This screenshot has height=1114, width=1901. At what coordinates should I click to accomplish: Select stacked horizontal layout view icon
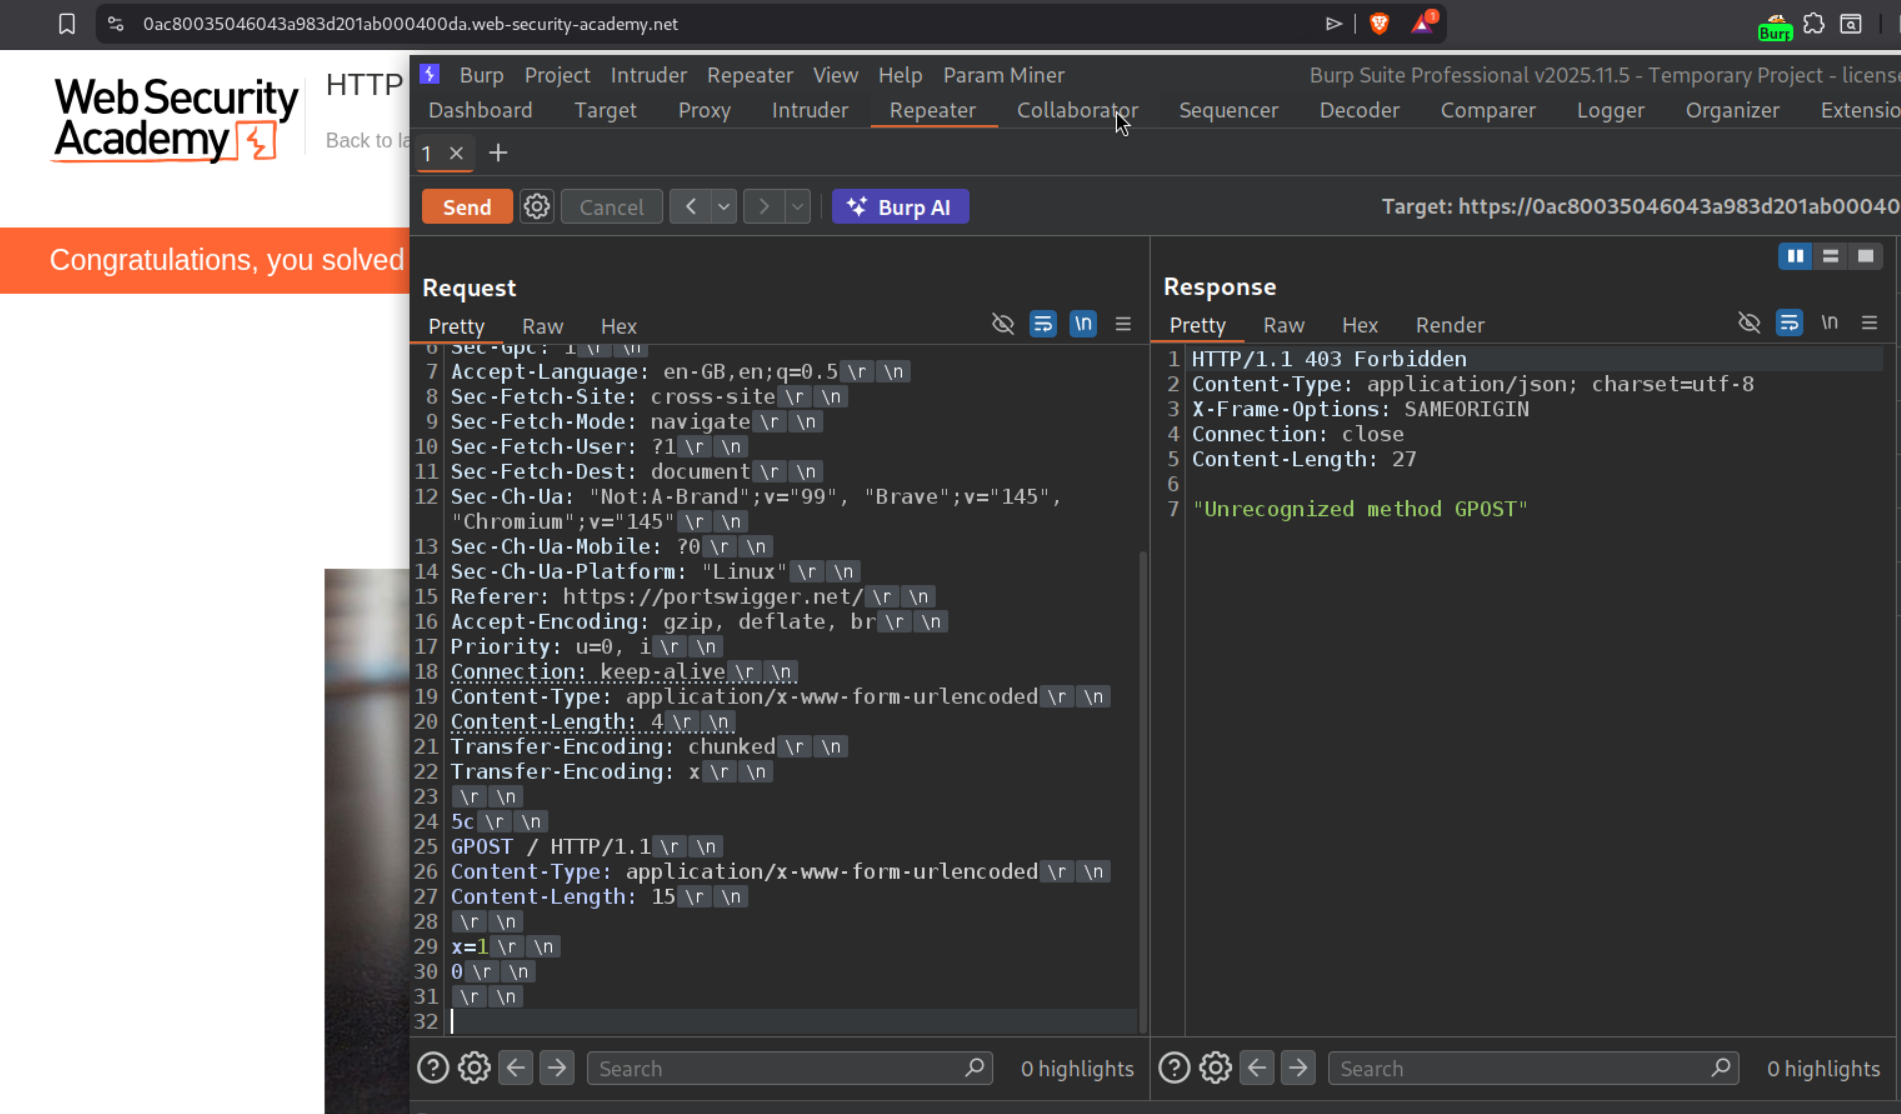pos(1830,257)
